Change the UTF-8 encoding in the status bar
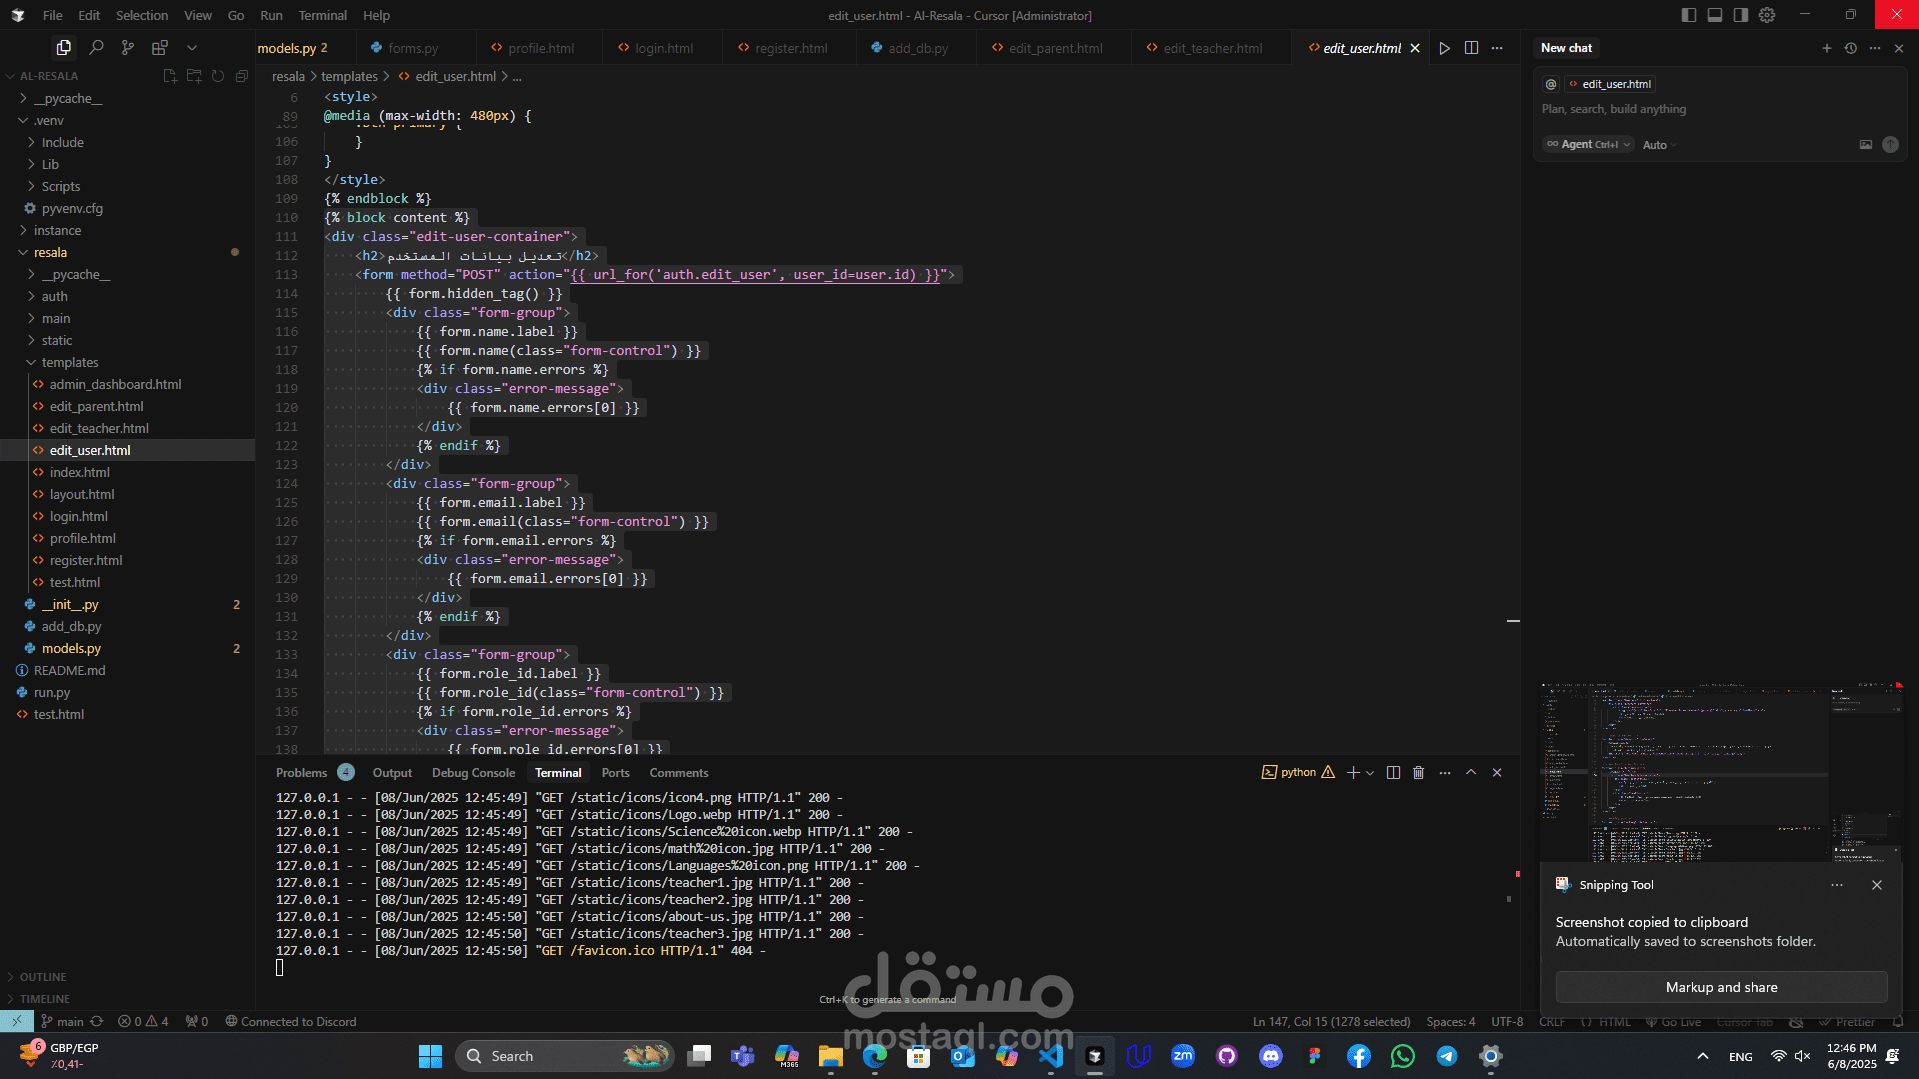 coord(1507,1022)
